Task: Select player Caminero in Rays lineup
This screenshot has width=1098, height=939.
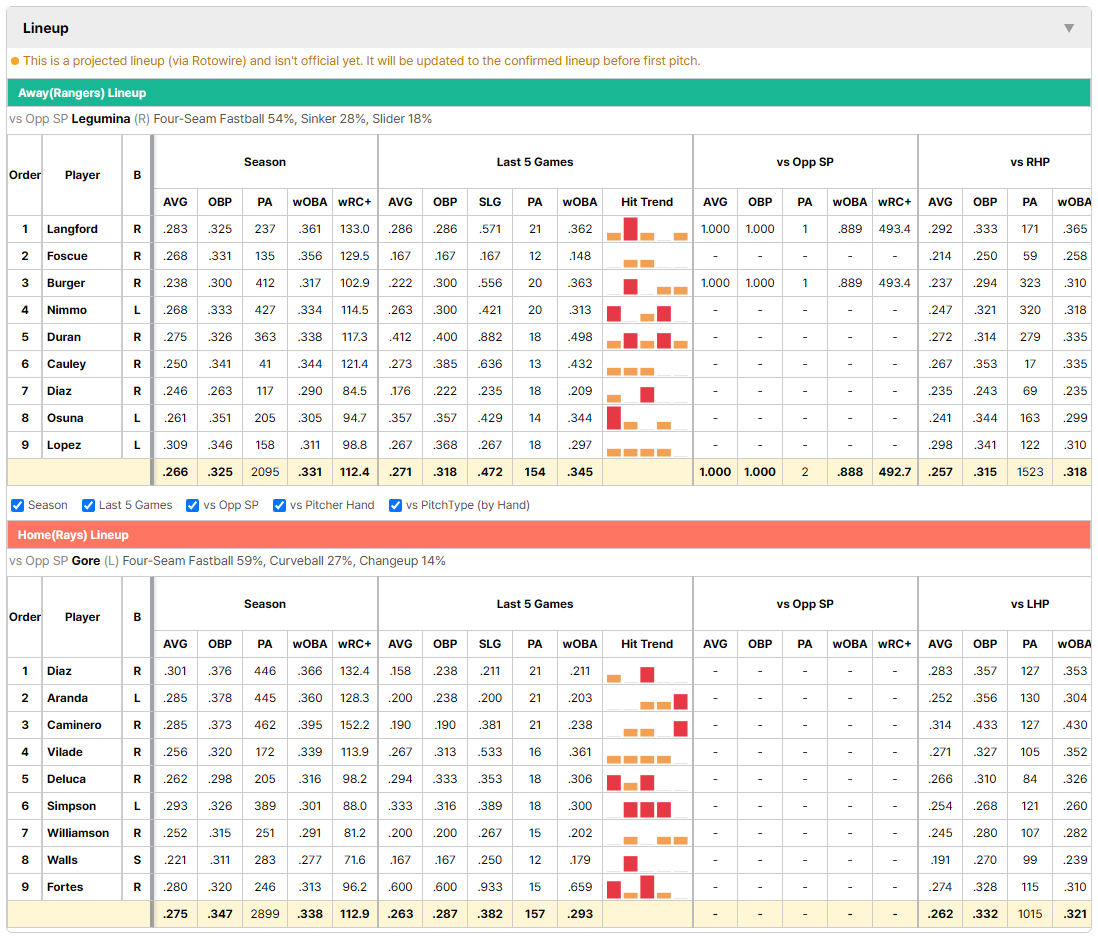Action: click(x=74, y=725)
